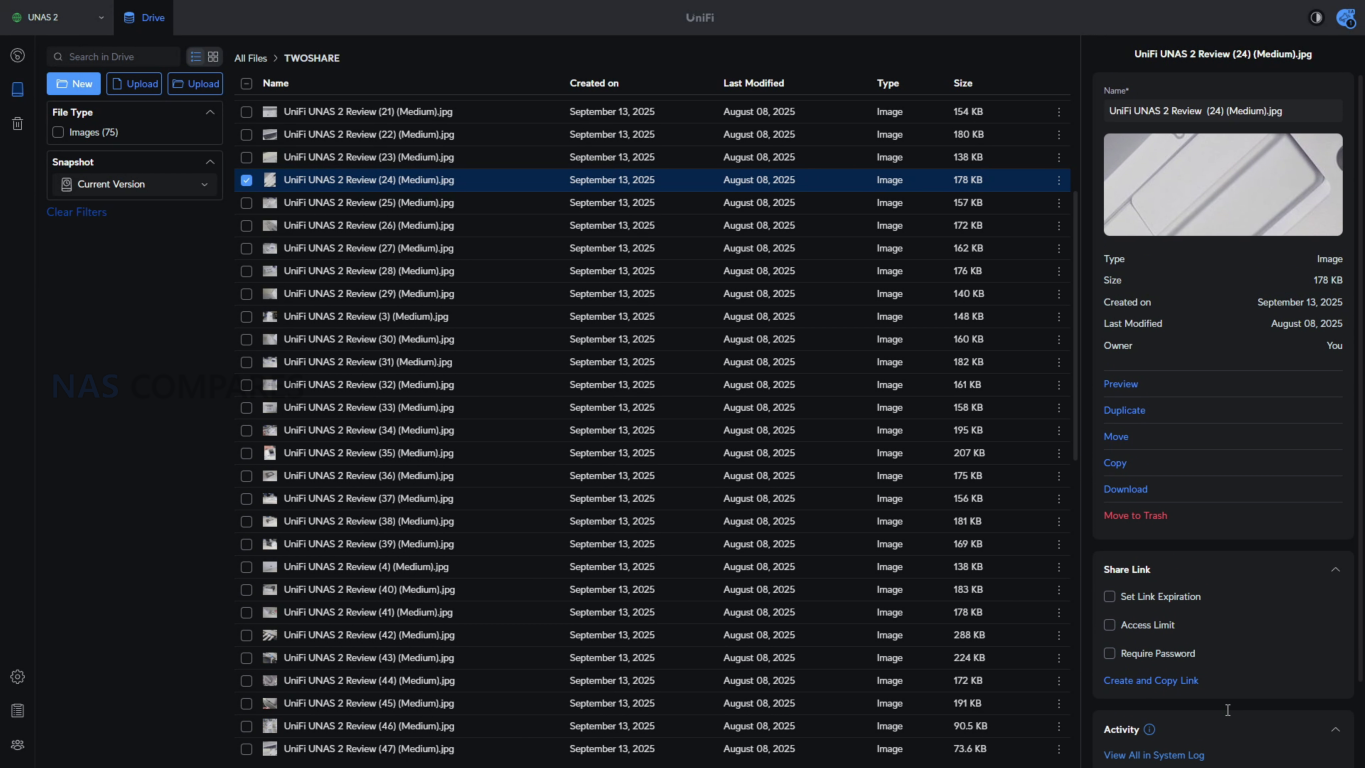Click Move to Trash link
1365x768 pixels.
pyautogui.click(x=1135, y=516)
